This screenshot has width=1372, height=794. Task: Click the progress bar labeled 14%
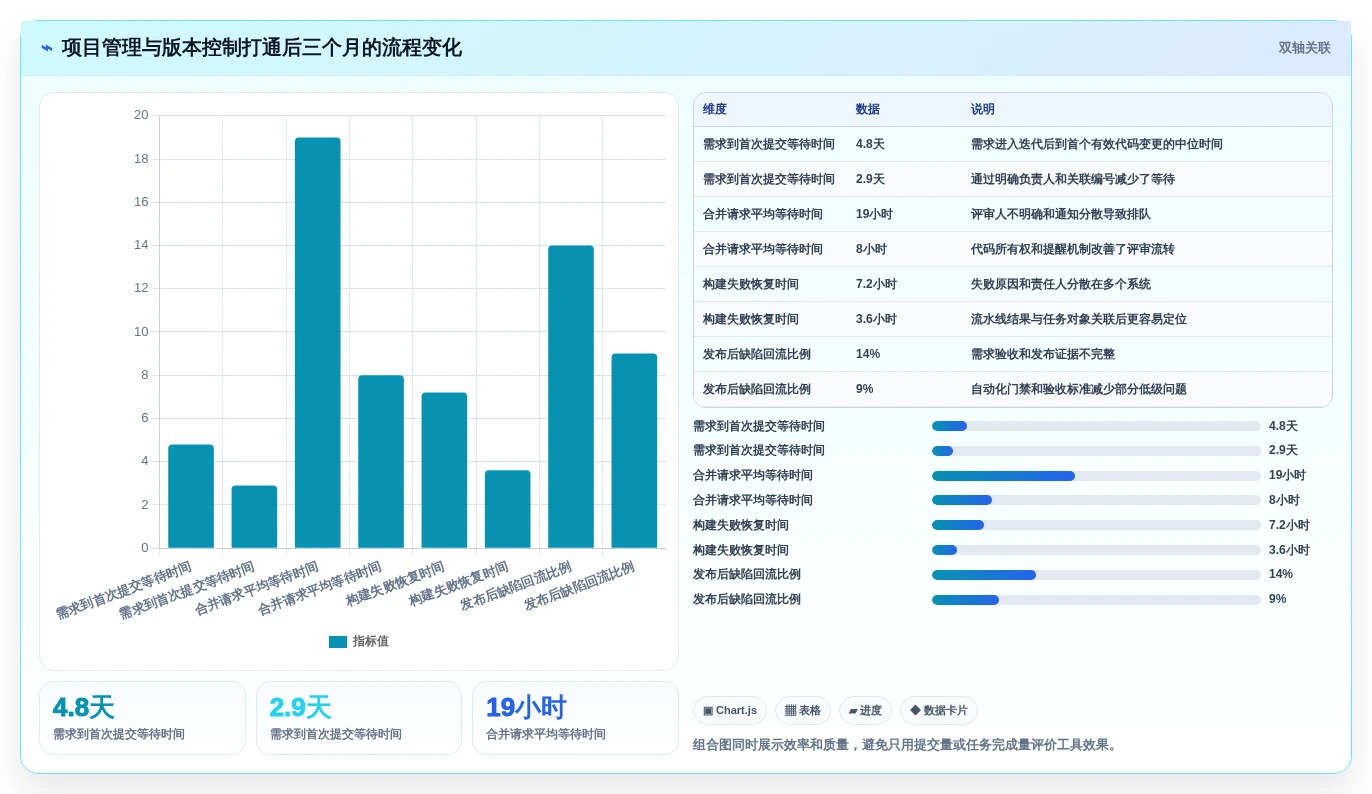point(1096,575)
